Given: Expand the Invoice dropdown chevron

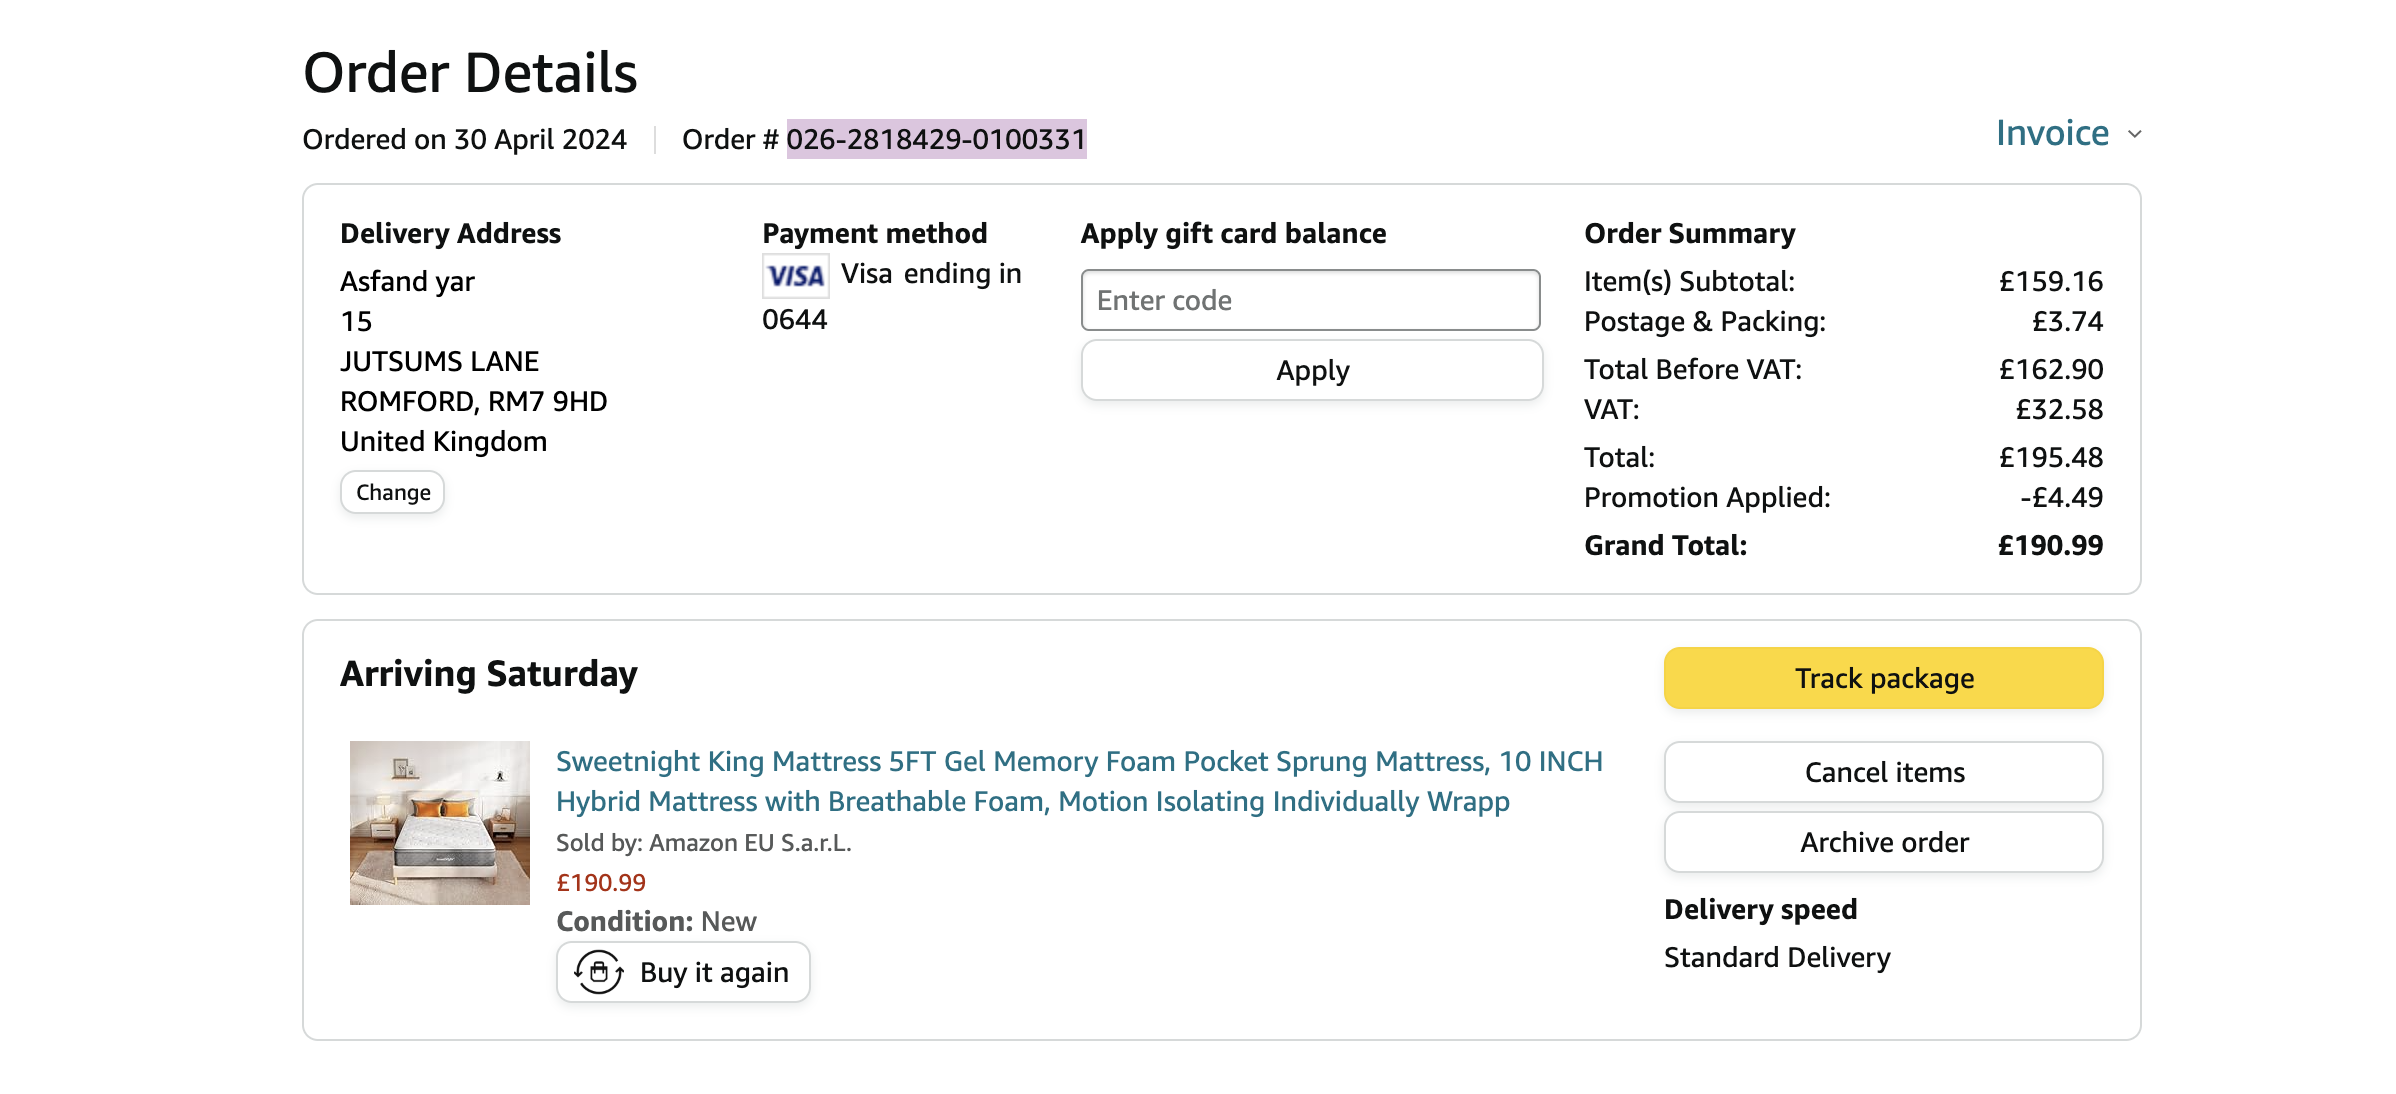Looking at the screenshot, I should (x=2135, y=134).
